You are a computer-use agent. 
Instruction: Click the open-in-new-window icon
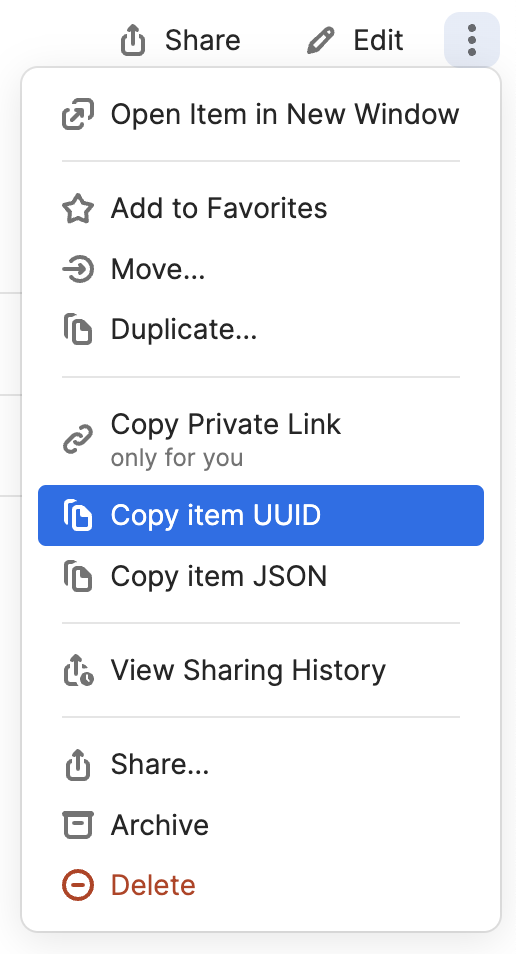78,114
